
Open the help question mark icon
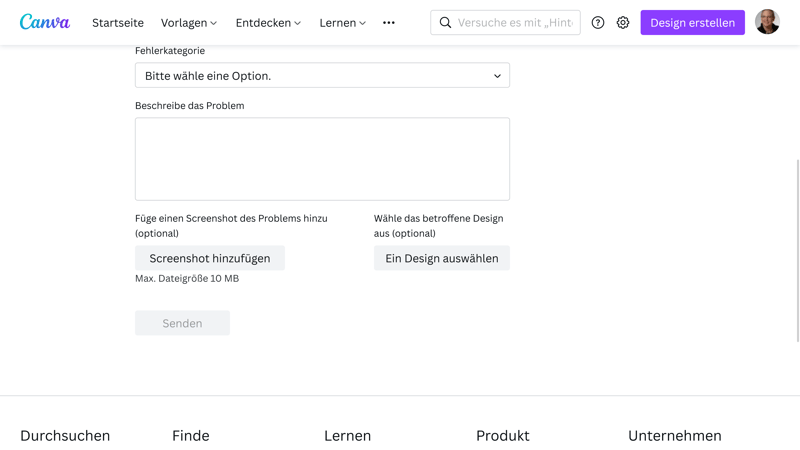click(x=598, y=22)
